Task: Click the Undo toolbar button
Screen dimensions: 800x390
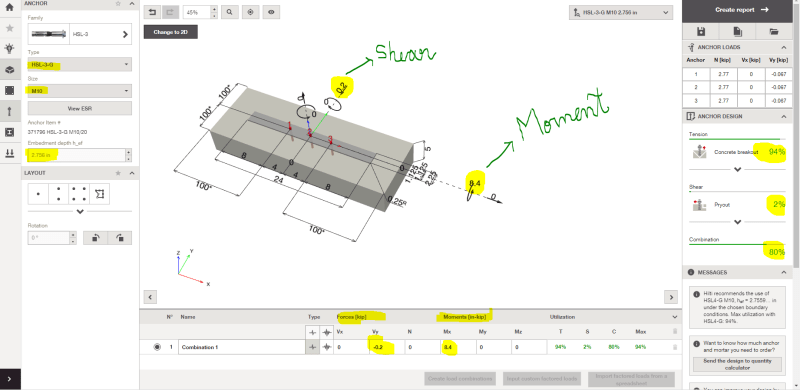Action: pos(152,12)
